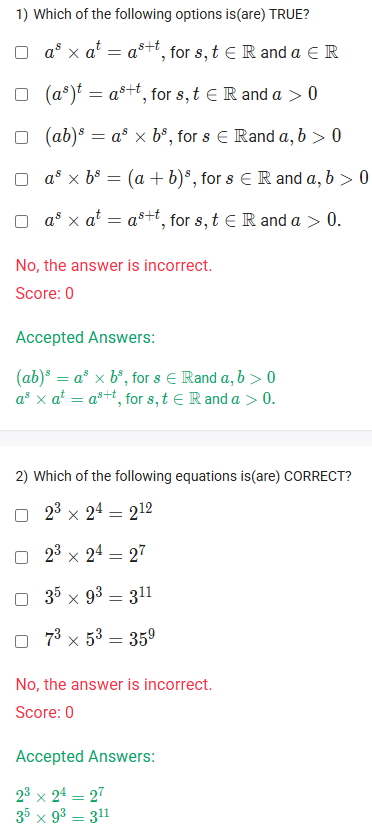Click the green accepted answer 3^5 × 9^3 = 3^11
Image resolution: width=372 pixels, height=836 pixels.
(62, 816)
